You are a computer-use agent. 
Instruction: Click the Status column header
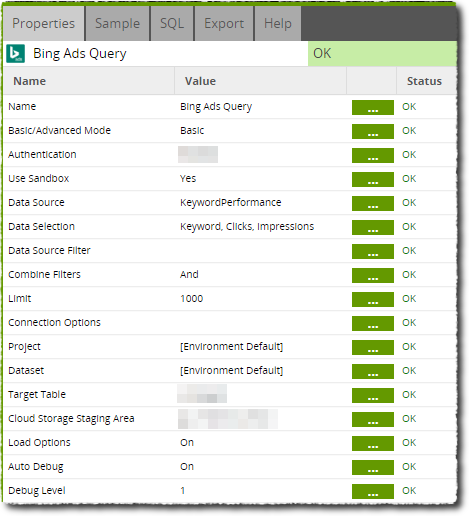426,81
